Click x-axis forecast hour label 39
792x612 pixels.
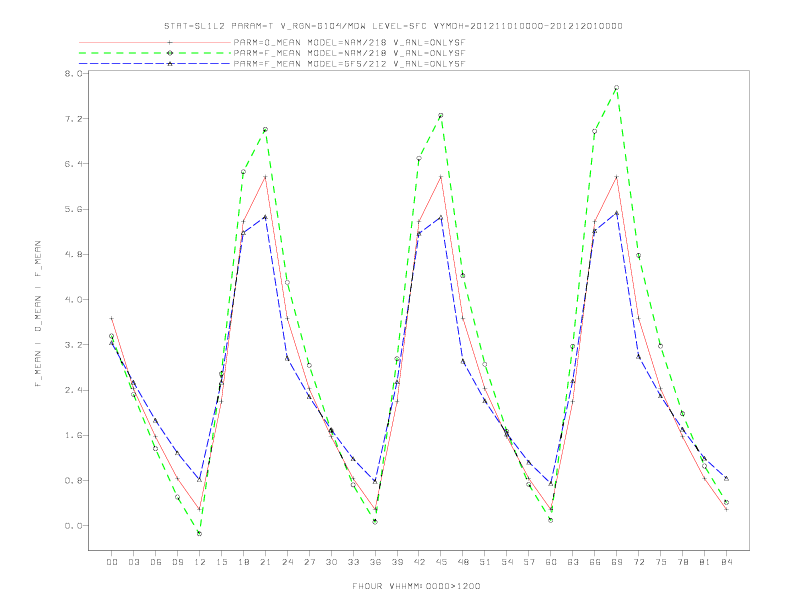tap(397, 562)
